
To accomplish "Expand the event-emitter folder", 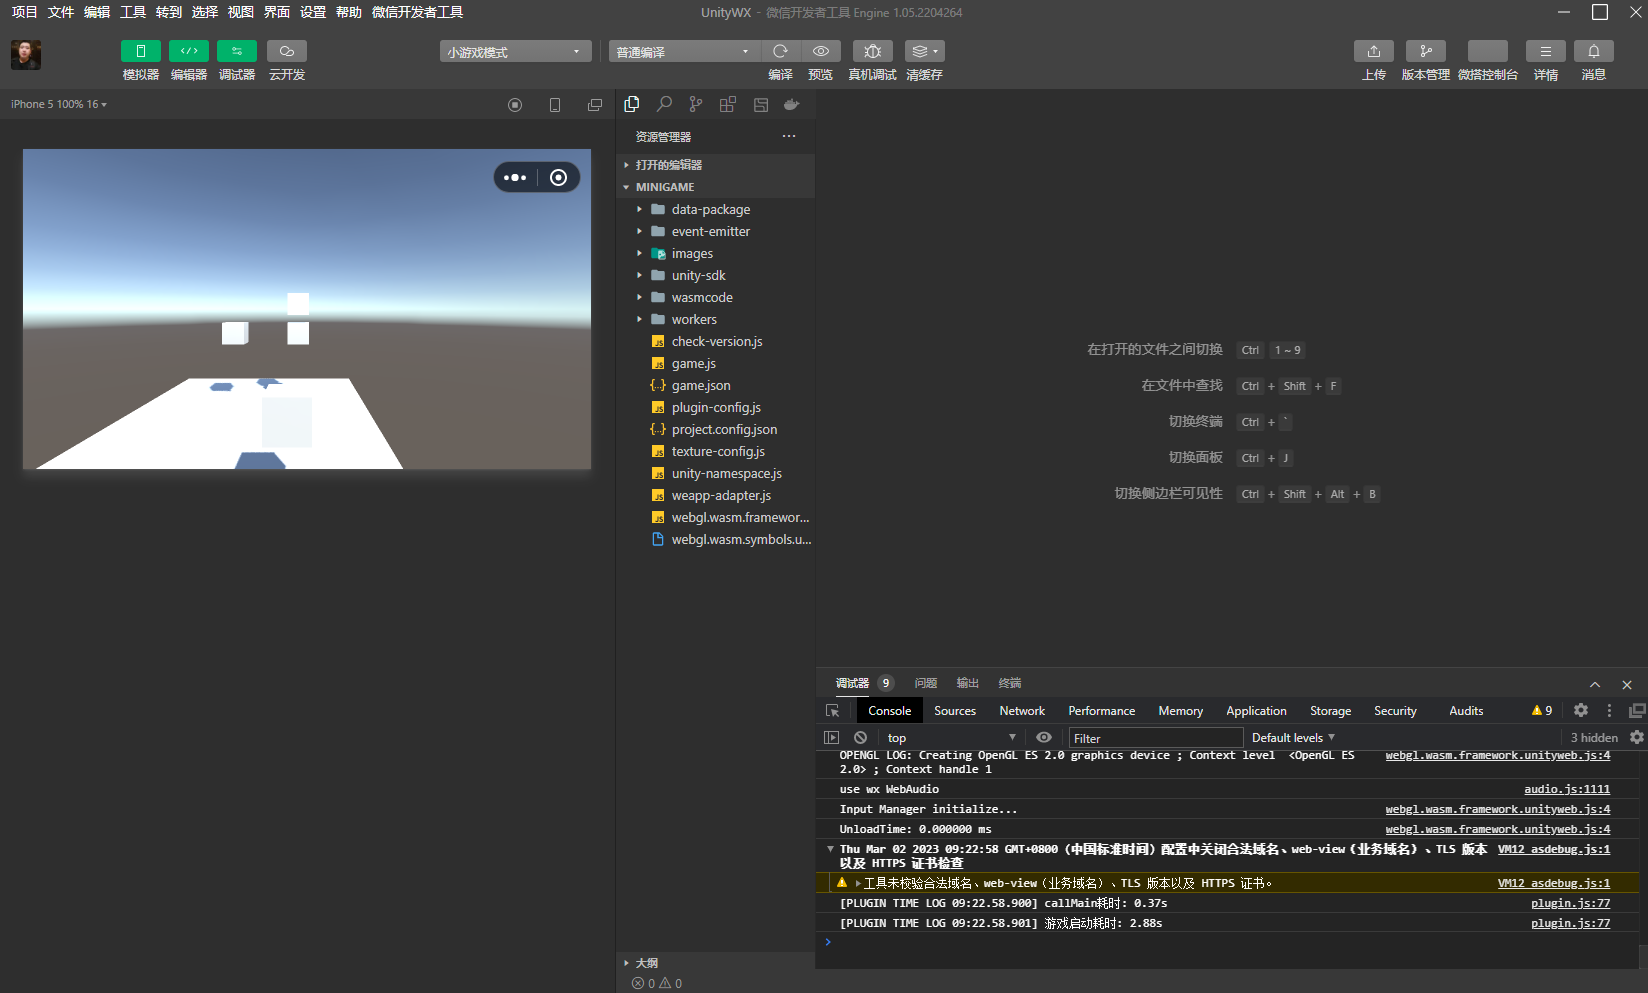I will 715,231.
